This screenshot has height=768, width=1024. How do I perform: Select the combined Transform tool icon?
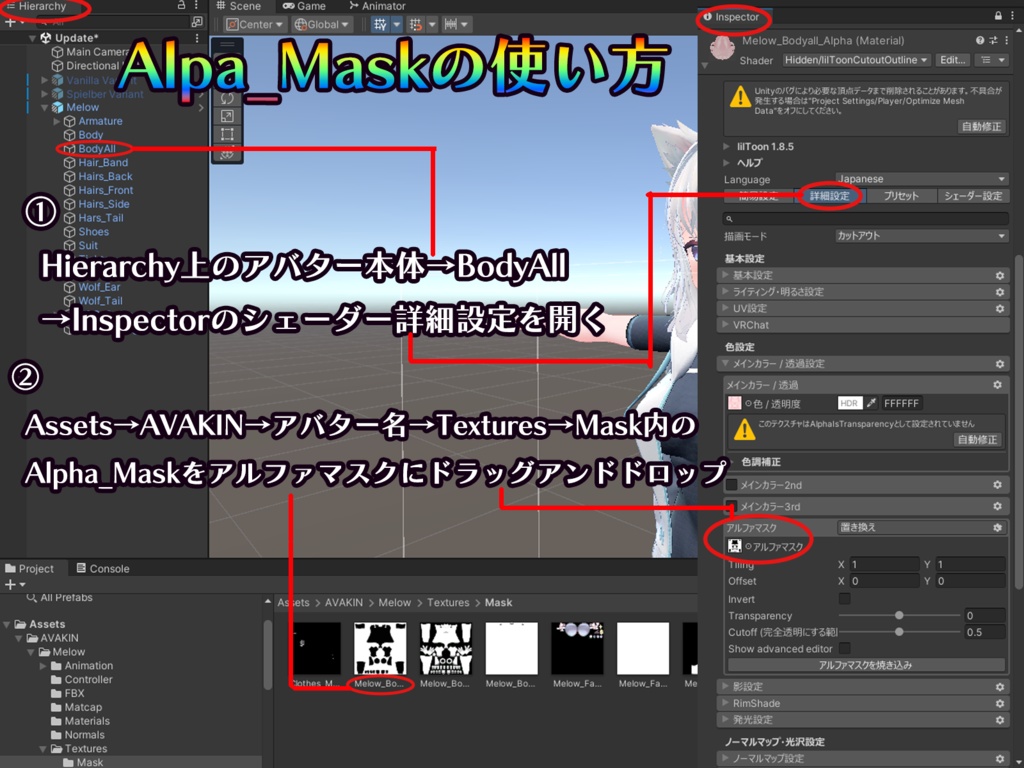[x=227, y=152]
